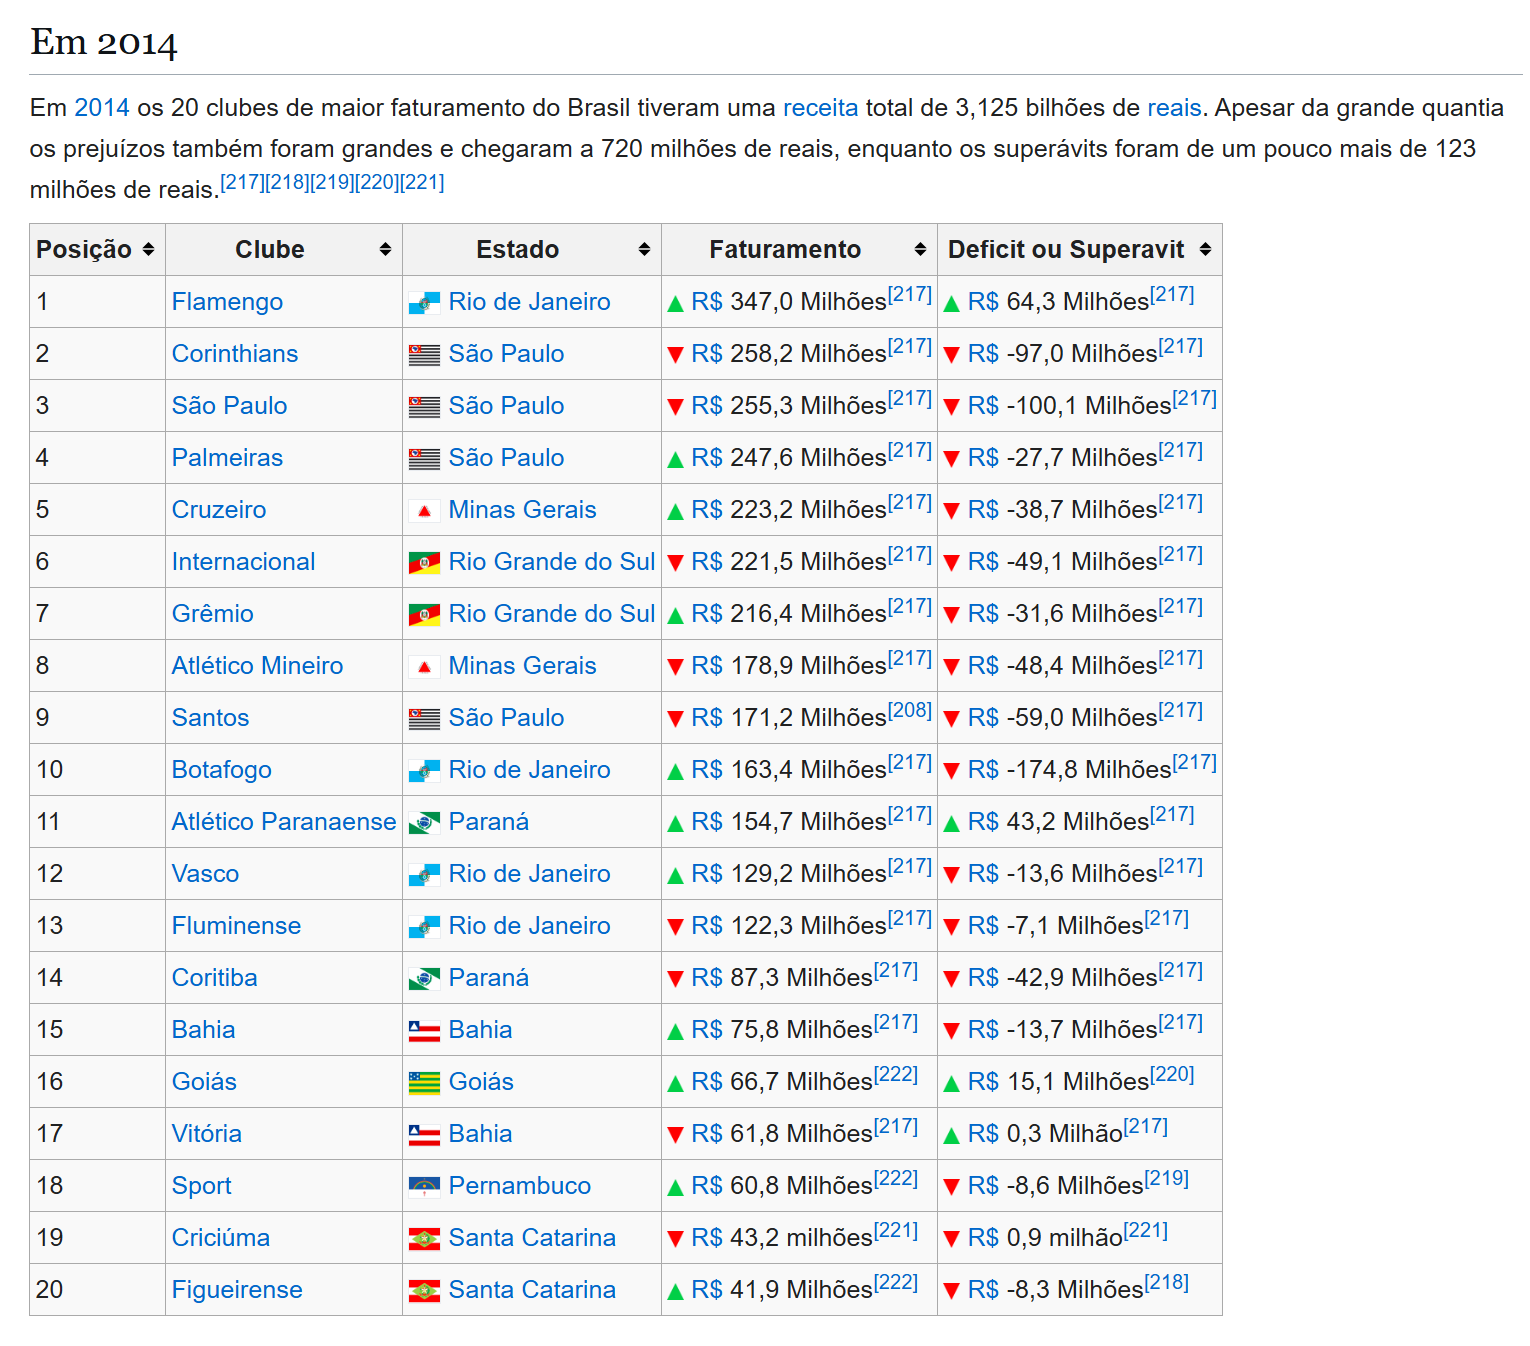The height and width of the screenshot is (1346, 1530).
Task: Open the Santa Catarina link in Criciúma row
Action: tap(532, 1238)
